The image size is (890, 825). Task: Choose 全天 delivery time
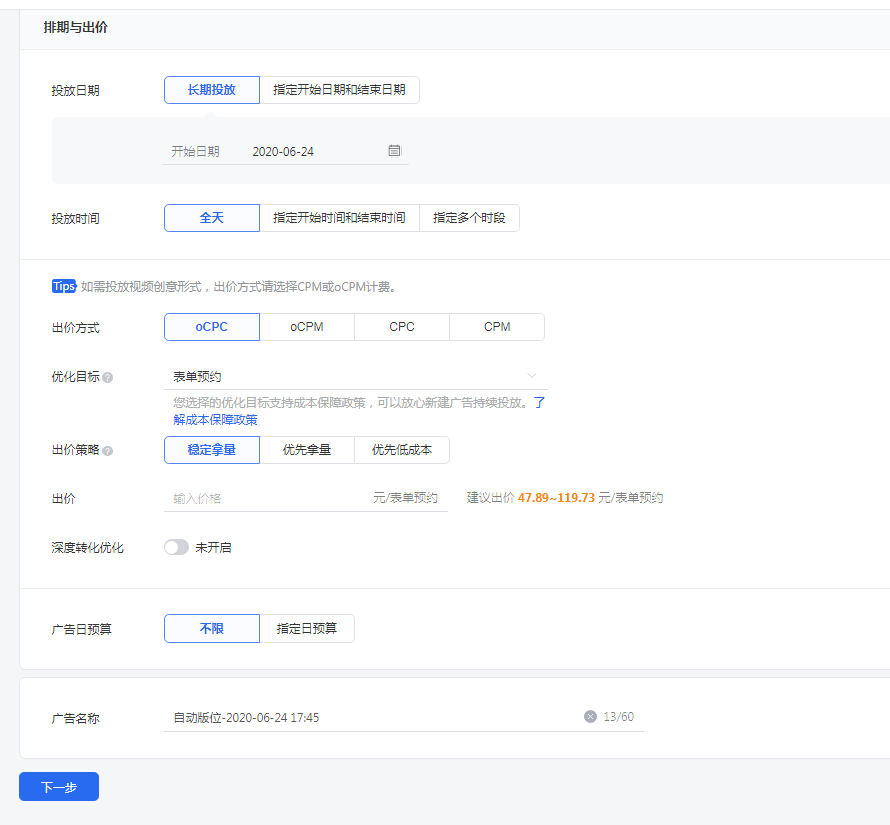point(212,218)
